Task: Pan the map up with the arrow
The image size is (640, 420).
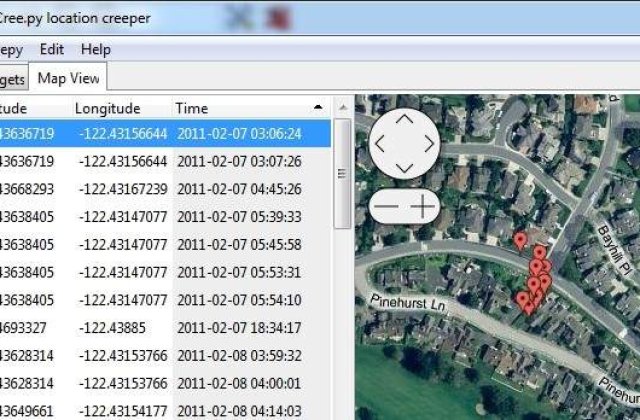Action: point(403,120)
